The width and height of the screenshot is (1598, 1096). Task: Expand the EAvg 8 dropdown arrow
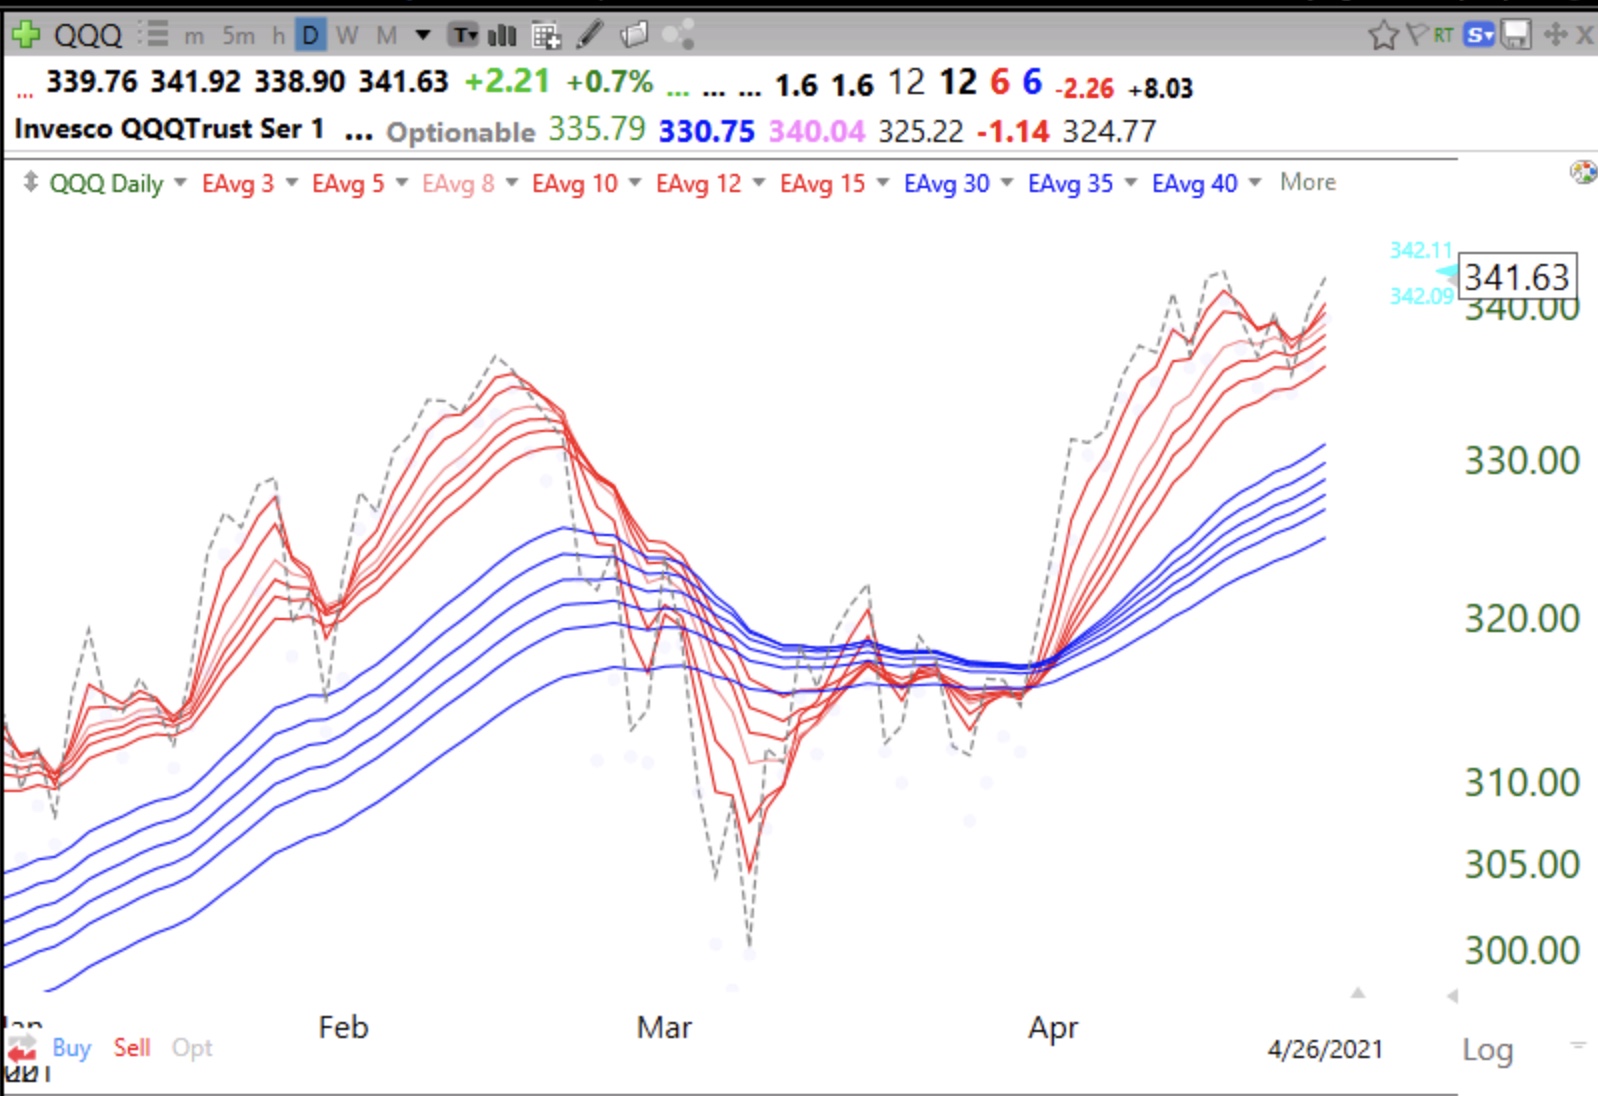[512, 182]
